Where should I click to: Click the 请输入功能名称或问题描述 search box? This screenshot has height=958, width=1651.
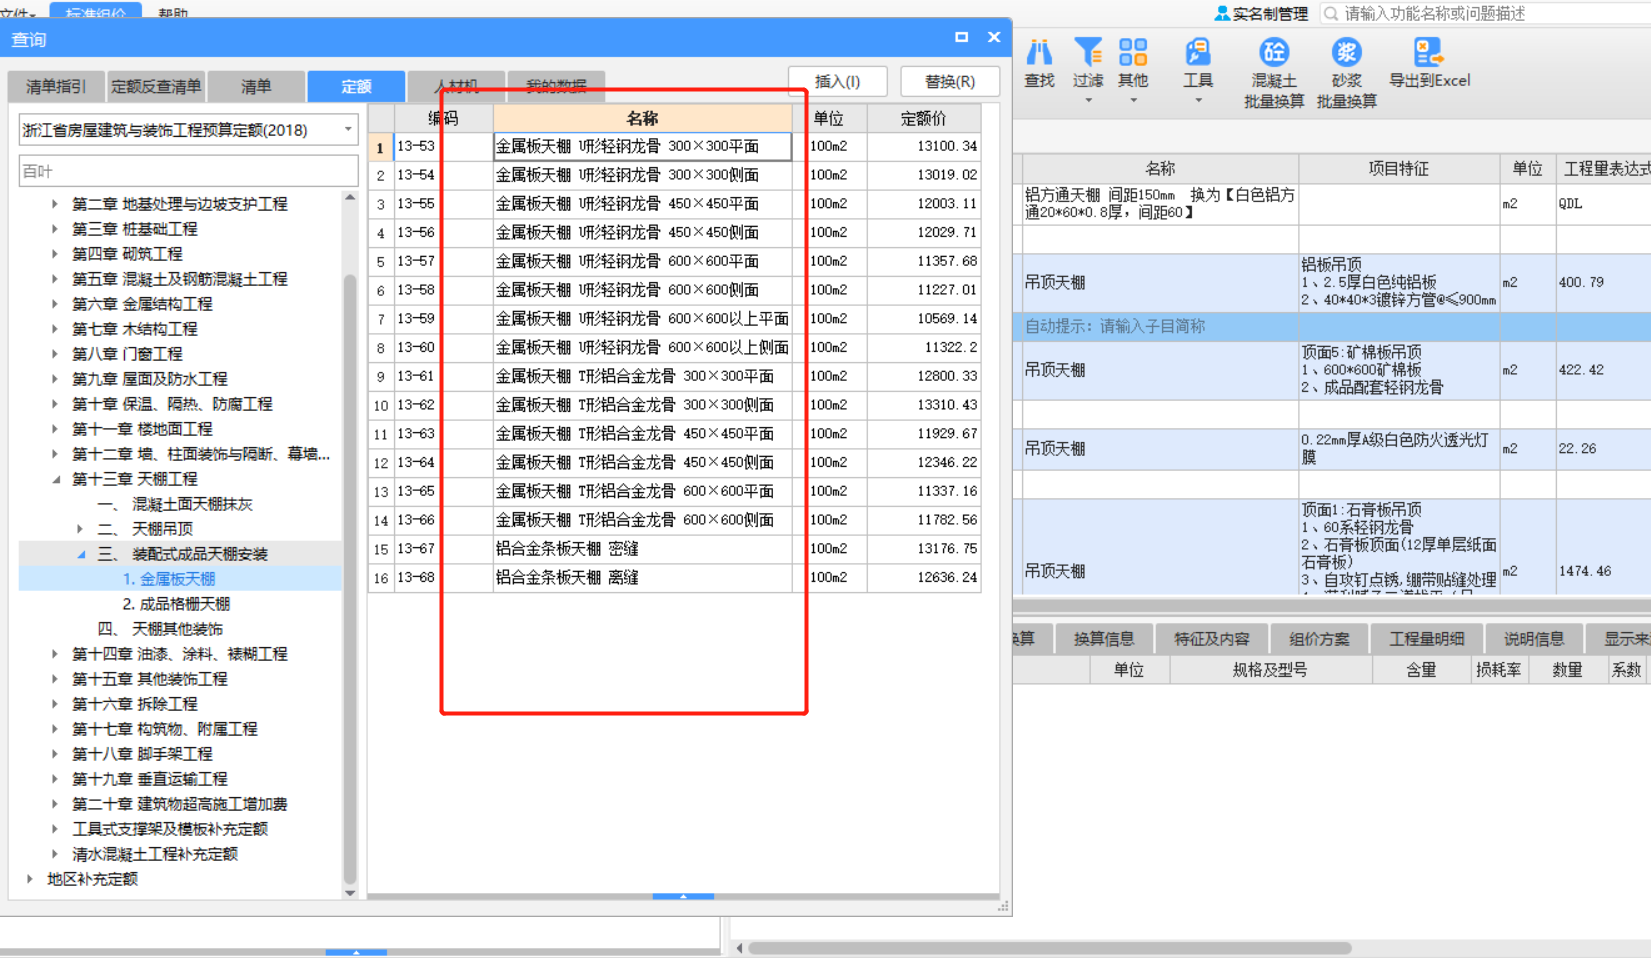click(1484, 13)
